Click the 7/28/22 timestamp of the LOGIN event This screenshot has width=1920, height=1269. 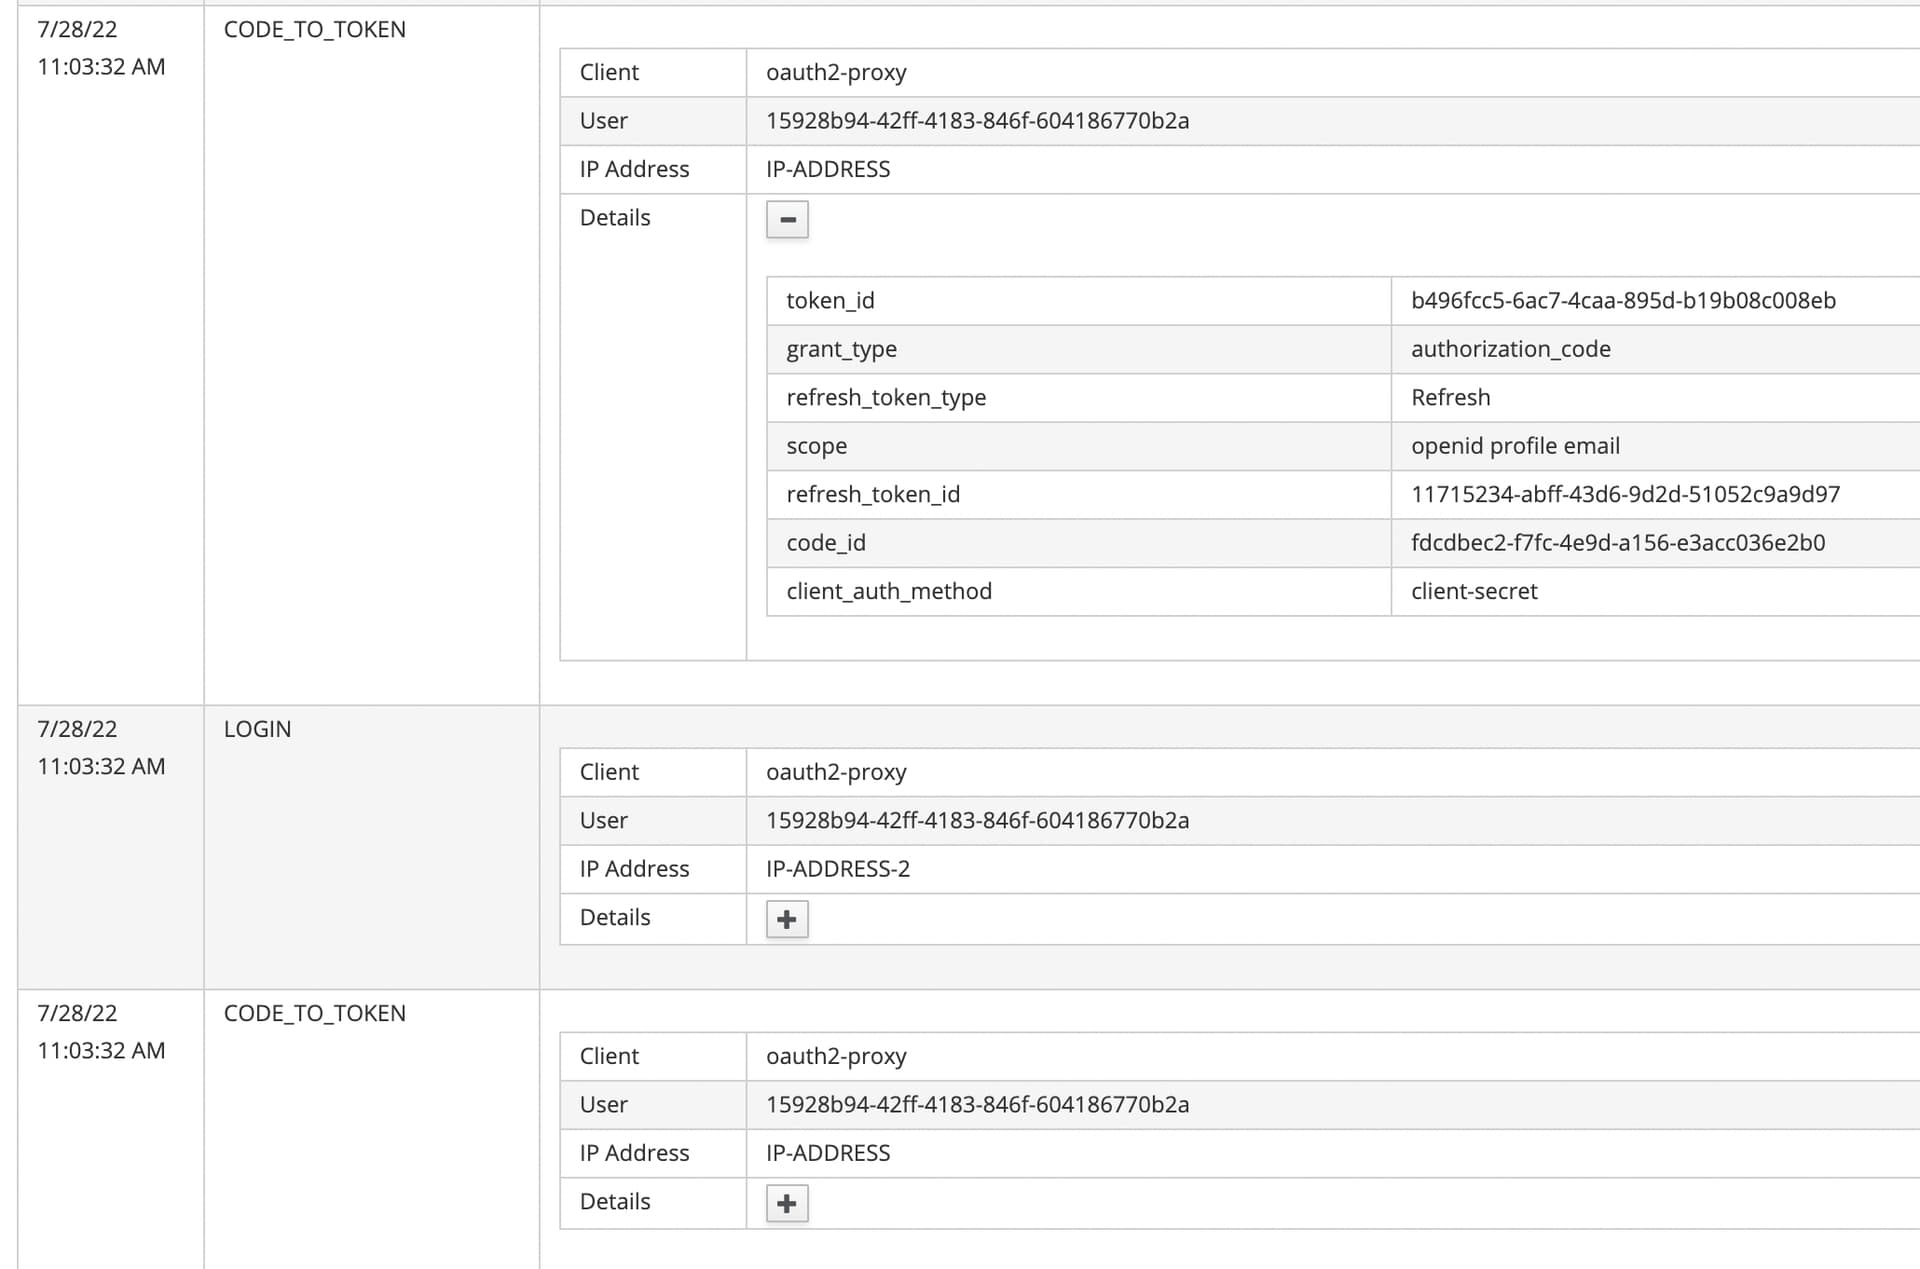click(75, 728)
